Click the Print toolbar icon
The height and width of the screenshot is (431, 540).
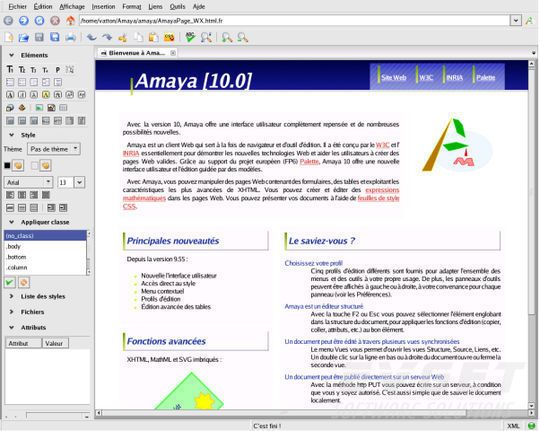[70, 37]
